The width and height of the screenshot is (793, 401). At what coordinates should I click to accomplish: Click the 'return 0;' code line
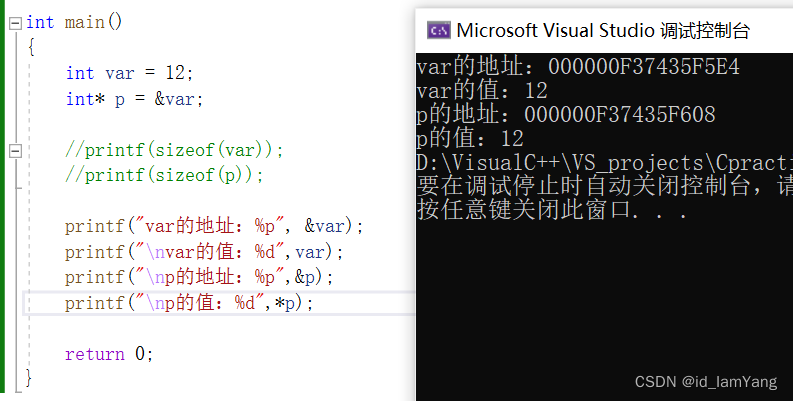[x=109, y=354]
